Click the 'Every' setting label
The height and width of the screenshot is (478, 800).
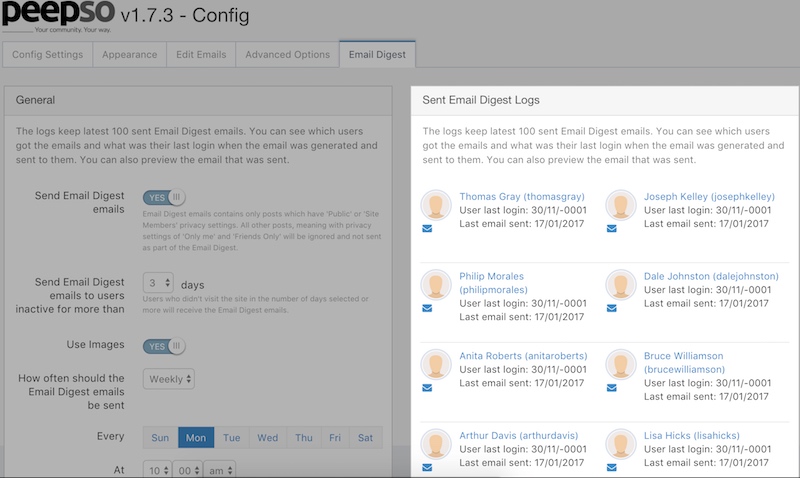[111, 436]
